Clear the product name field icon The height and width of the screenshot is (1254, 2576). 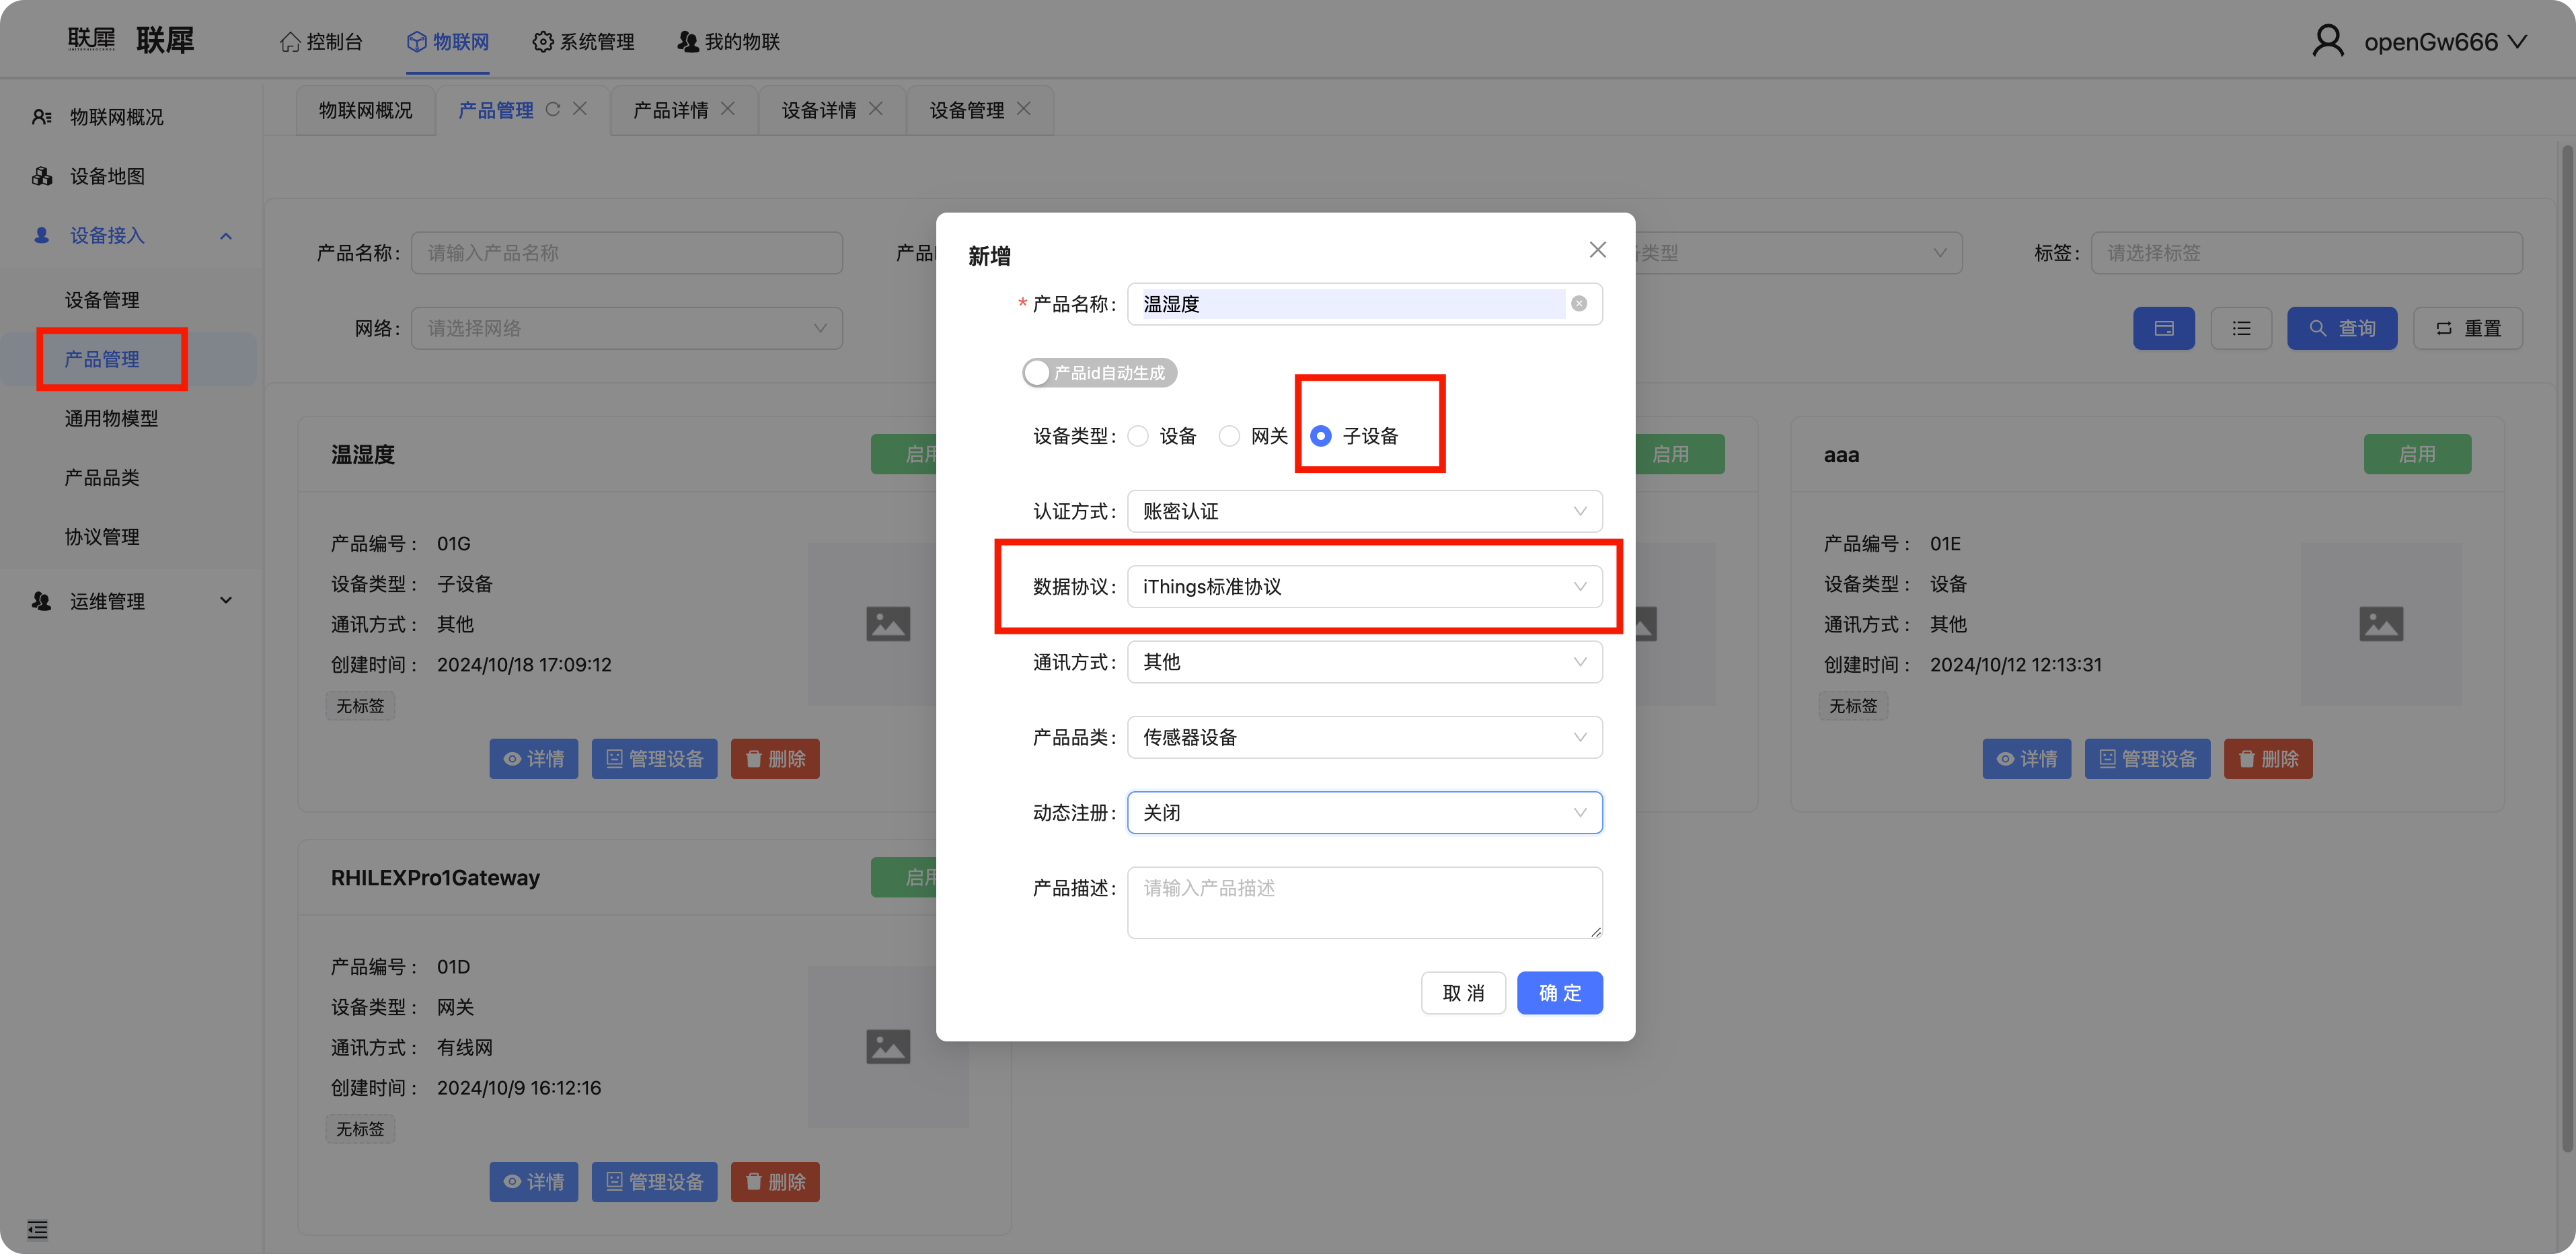pos(1579,304)
